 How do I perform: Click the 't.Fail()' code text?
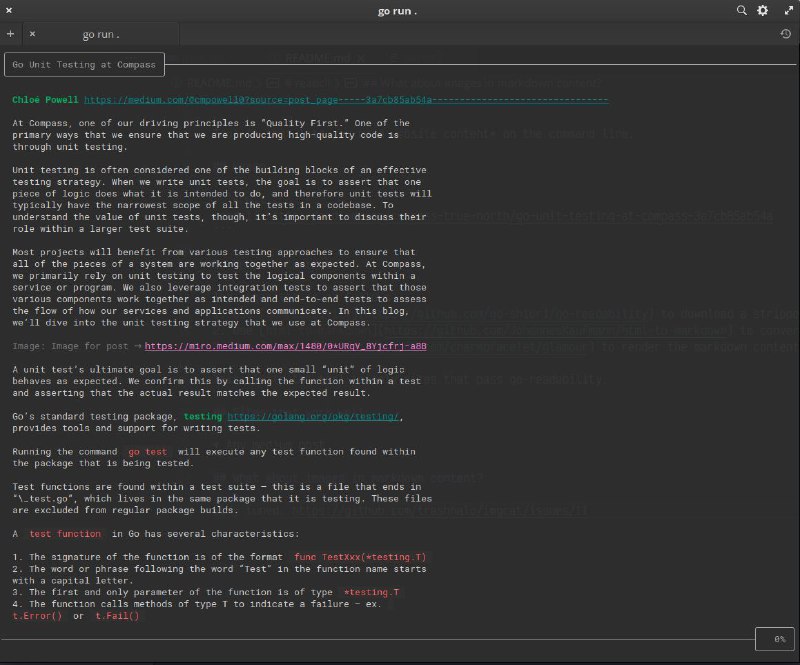pyautogui.click(x=117, y=616)
